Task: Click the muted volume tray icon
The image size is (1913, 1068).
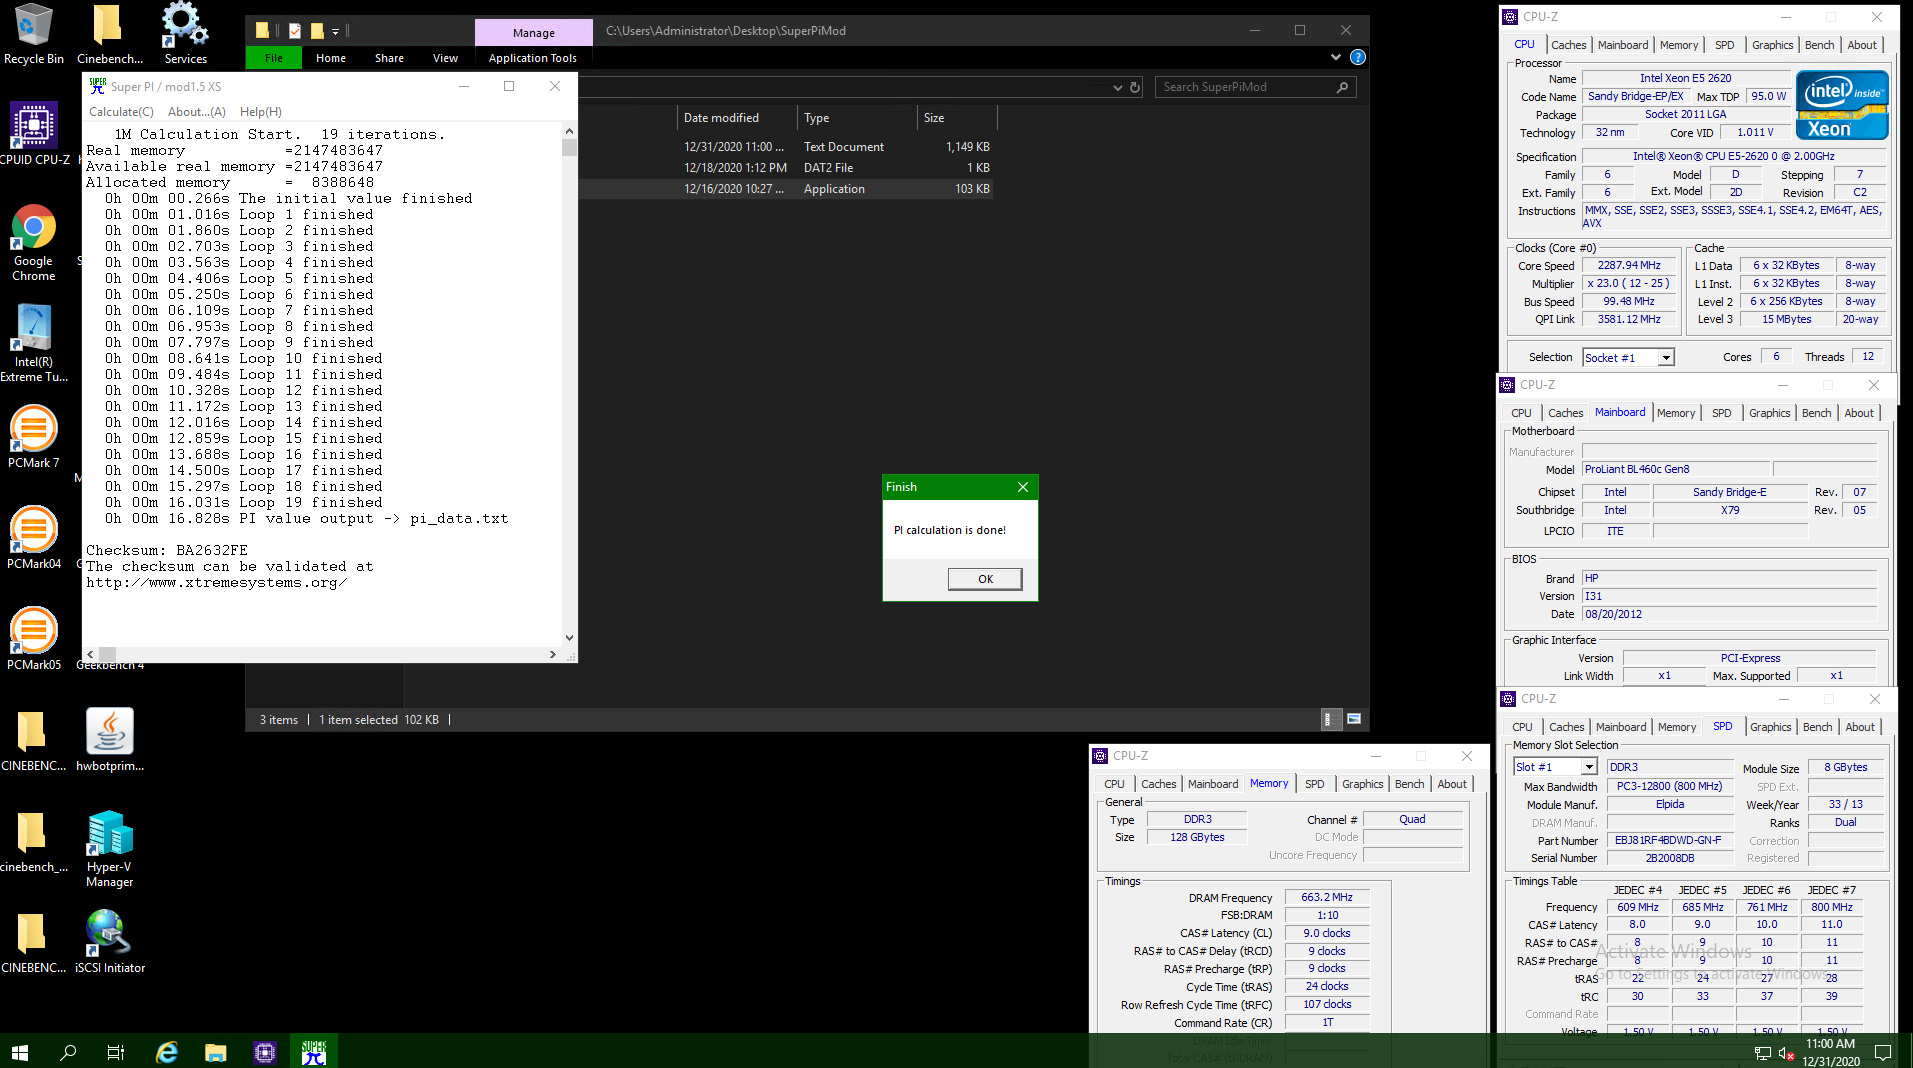Action: (1787, 1053)
